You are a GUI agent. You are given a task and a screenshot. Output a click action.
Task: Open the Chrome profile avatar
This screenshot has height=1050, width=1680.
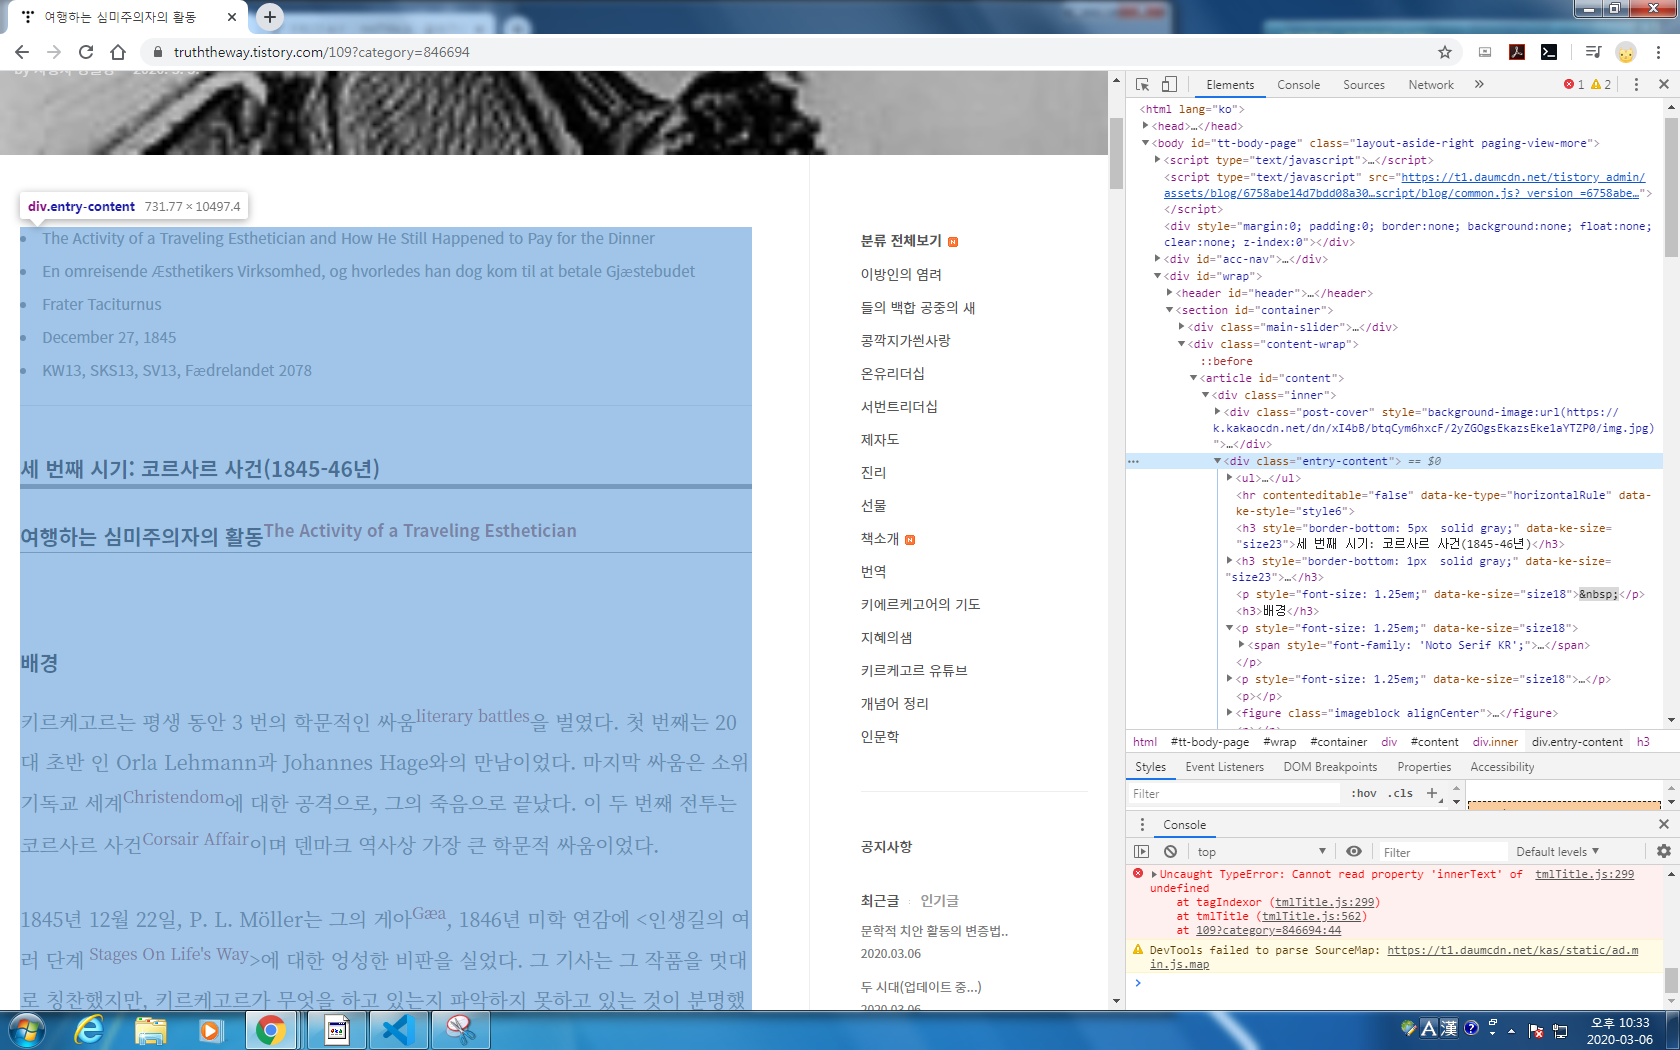click(x=1626, y=52)
